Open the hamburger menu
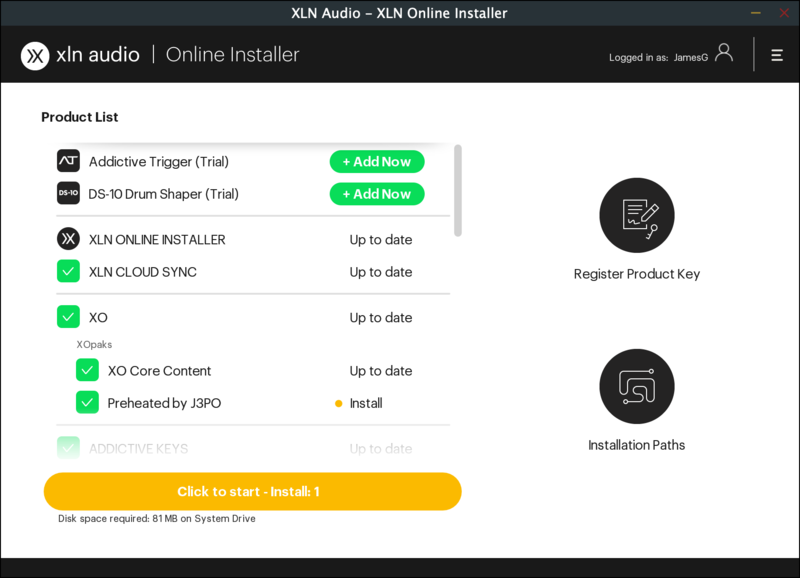 click(777, 55)
